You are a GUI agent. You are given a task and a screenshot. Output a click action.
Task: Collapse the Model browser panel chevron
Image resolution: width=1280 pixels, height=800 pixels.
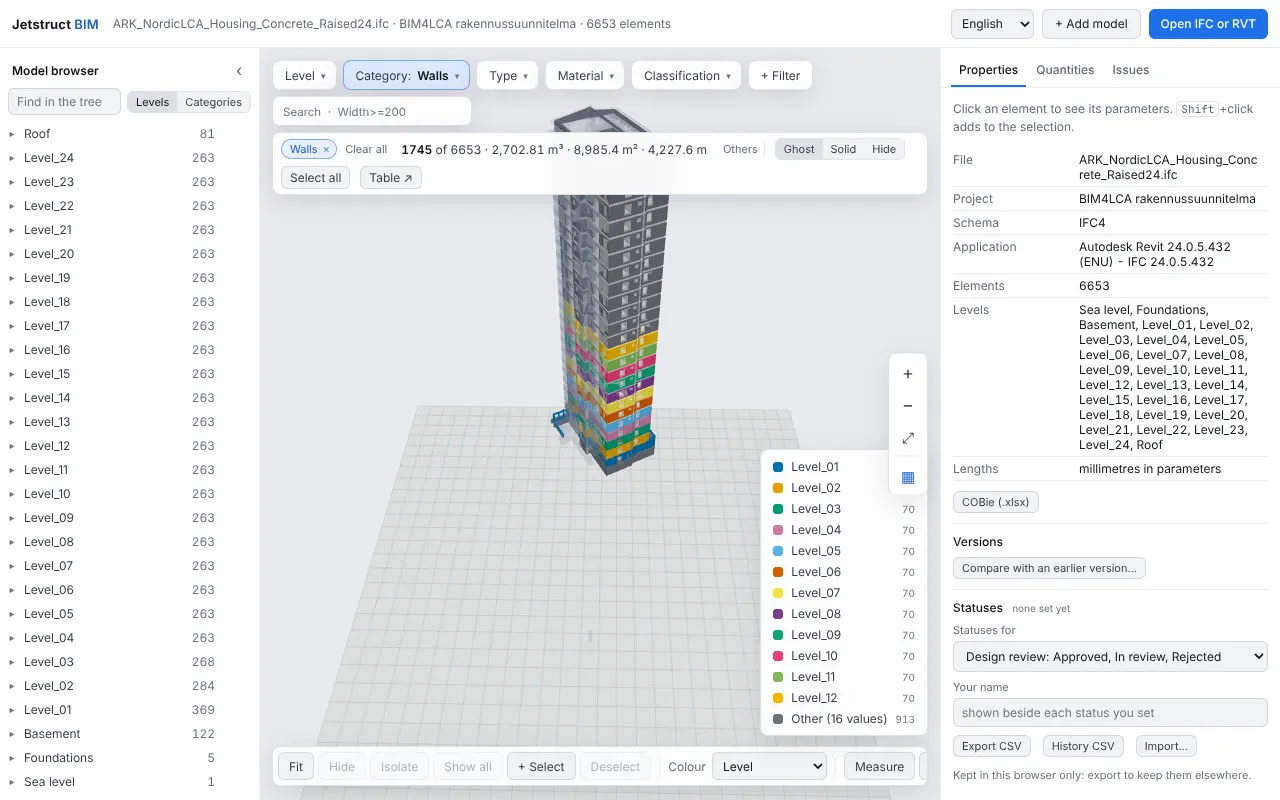pos(239,71)
